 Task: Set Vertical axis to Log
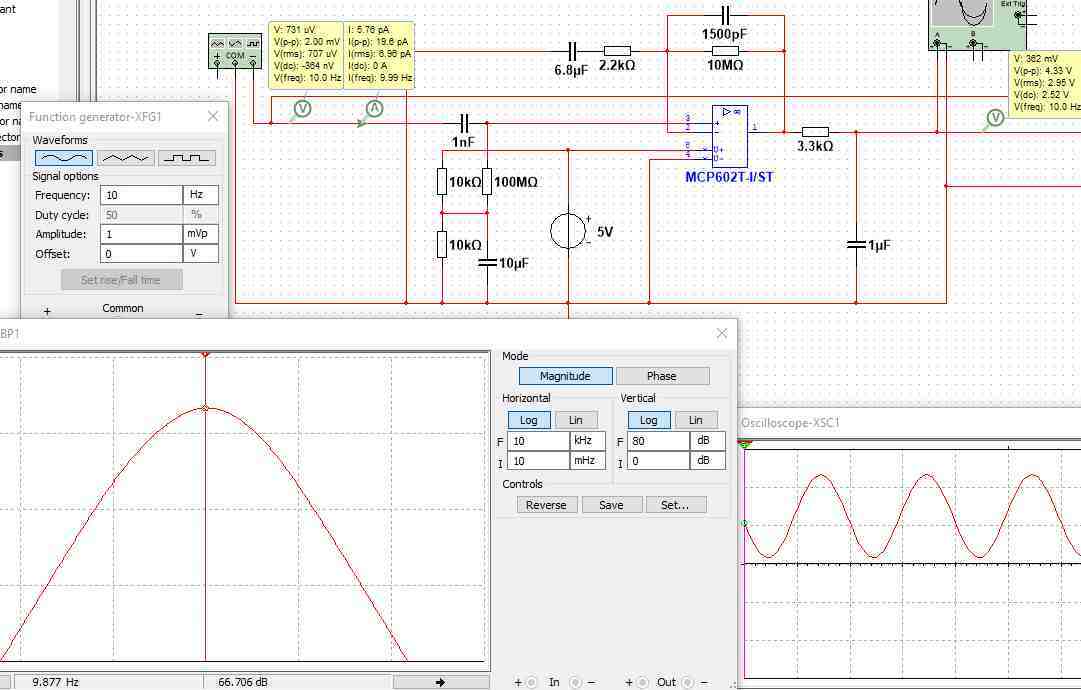pos(649,420)
